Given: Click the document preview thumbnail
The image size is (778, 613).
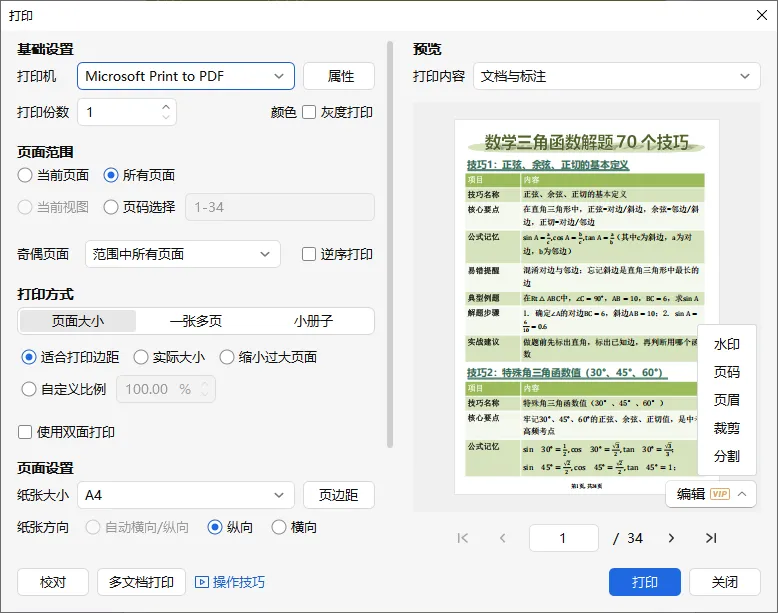Looking at the screenshot, I should coord(587,307).
